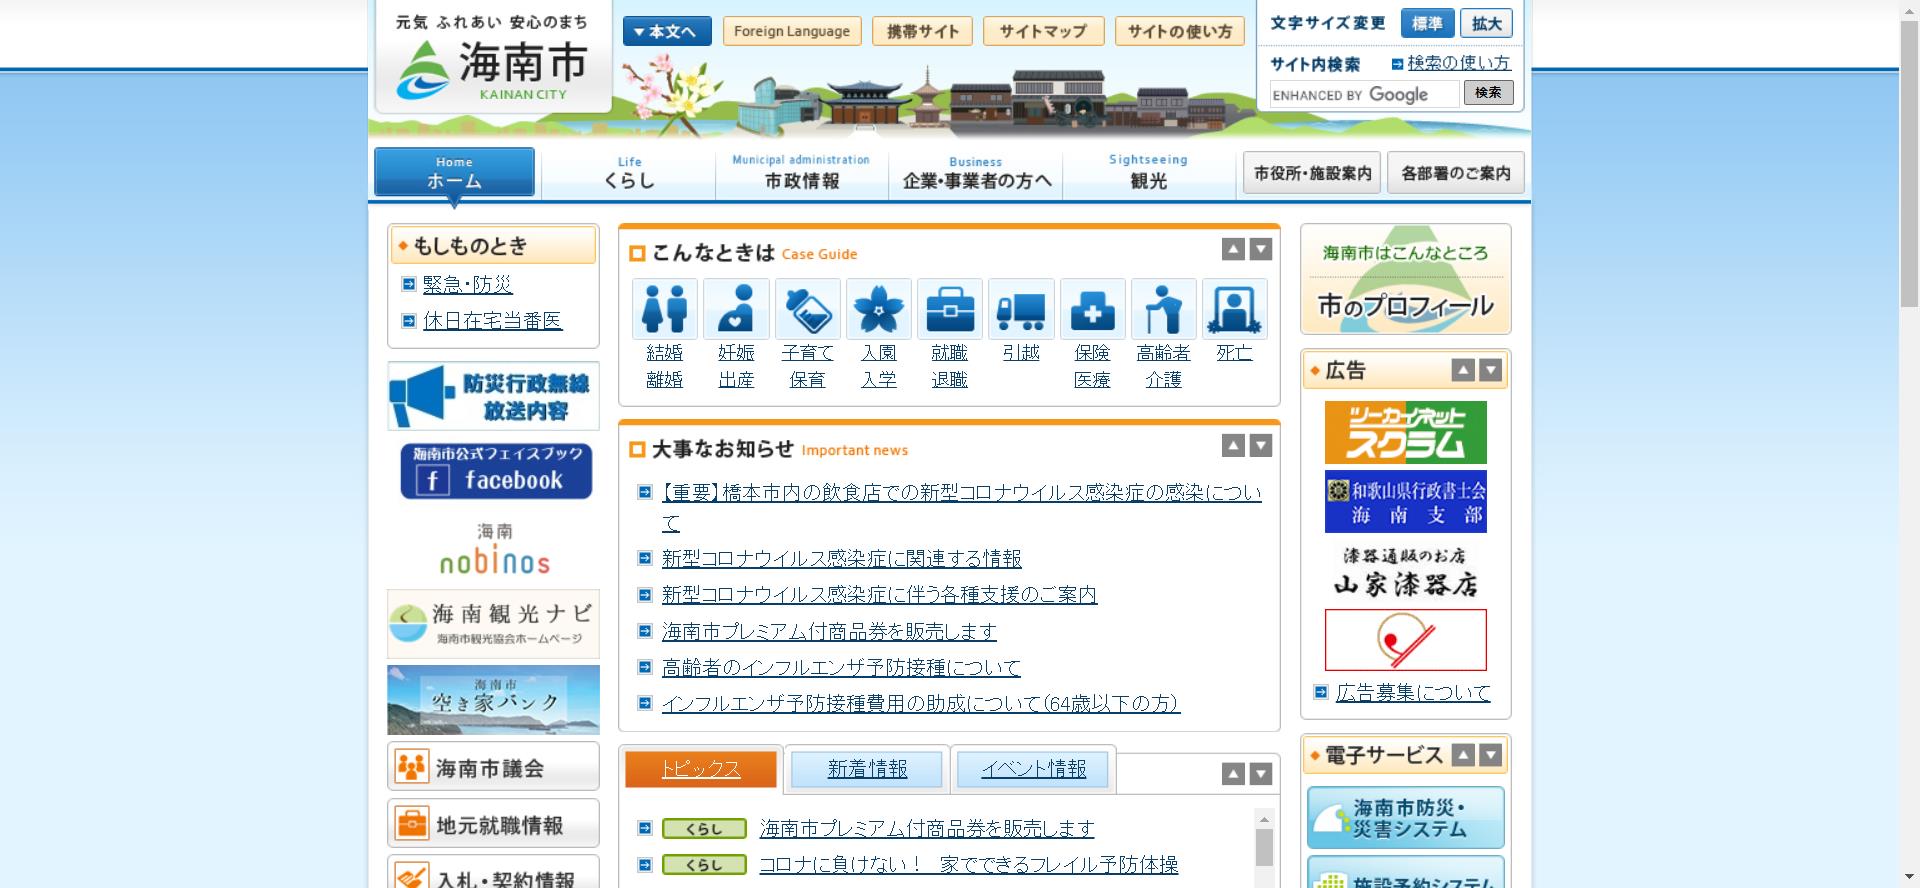Open the くらし (Life) menu

[629, 173]
